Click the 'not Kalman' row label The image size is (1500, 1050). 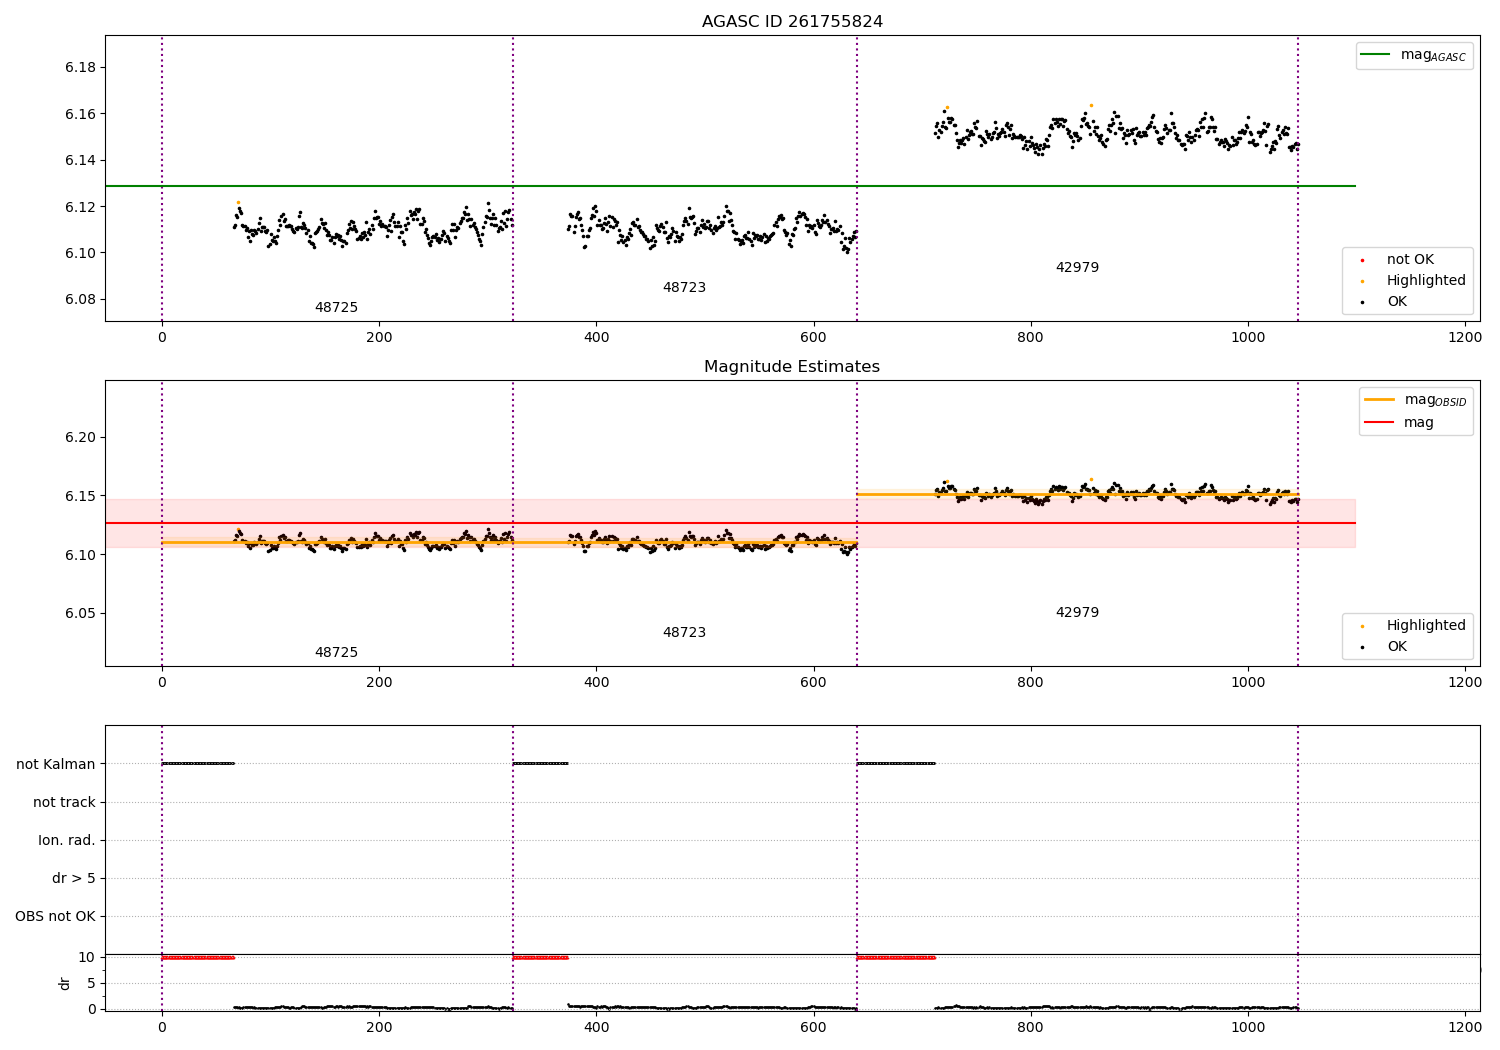[x=56, y=765]
